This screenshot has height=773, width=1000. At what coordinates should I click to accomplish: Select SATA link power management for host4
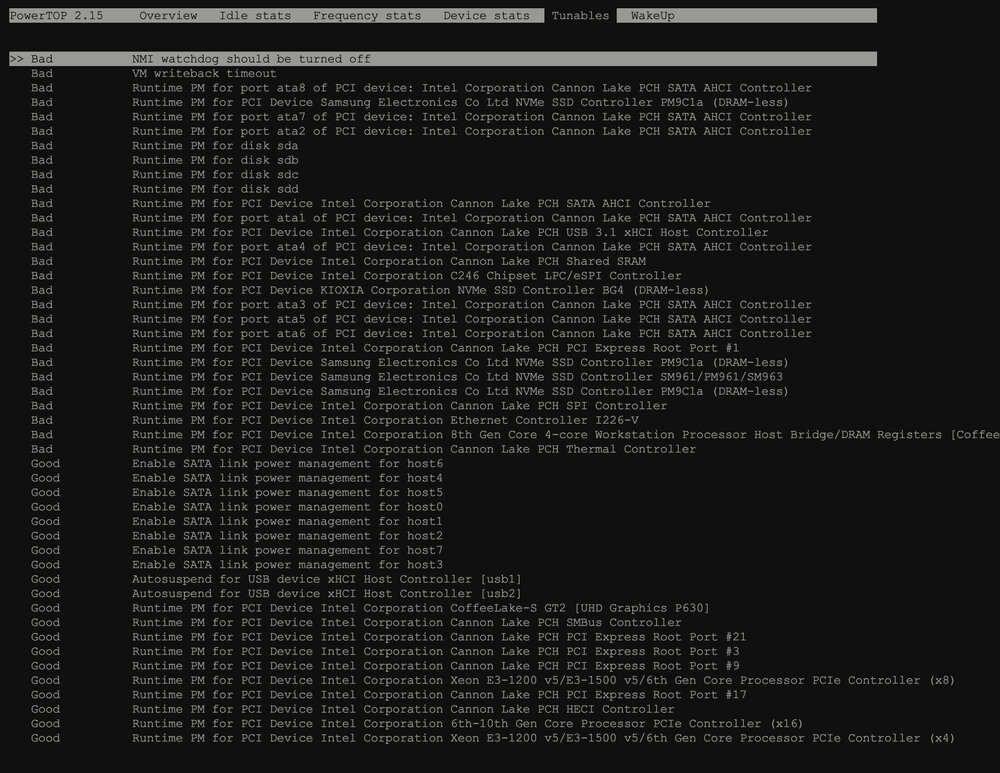(237, 478)
